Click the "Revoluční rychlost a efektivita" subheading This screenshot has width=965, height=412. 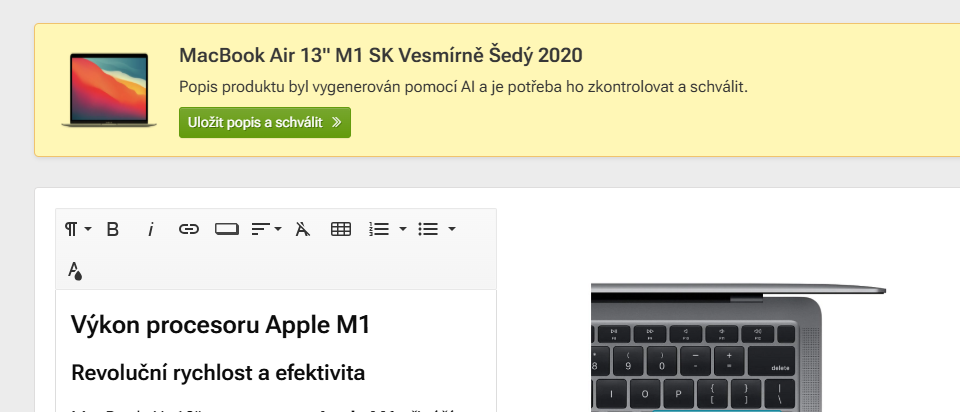[218, 373]
